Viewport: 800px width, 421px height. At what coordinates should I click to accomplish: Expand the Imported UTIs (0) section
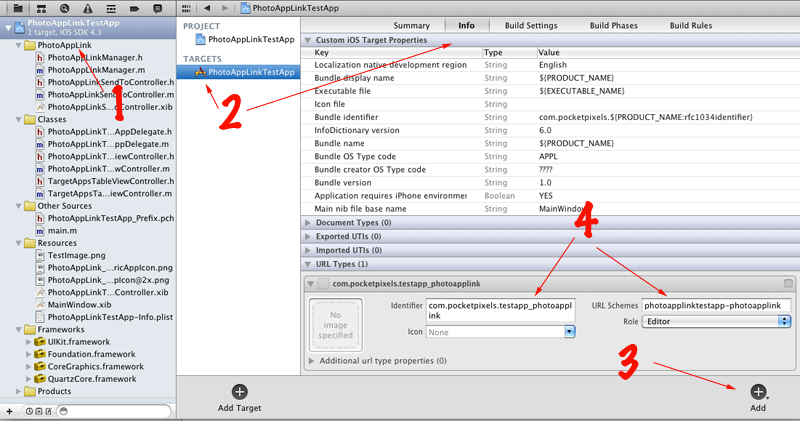[x=308, y=251]
